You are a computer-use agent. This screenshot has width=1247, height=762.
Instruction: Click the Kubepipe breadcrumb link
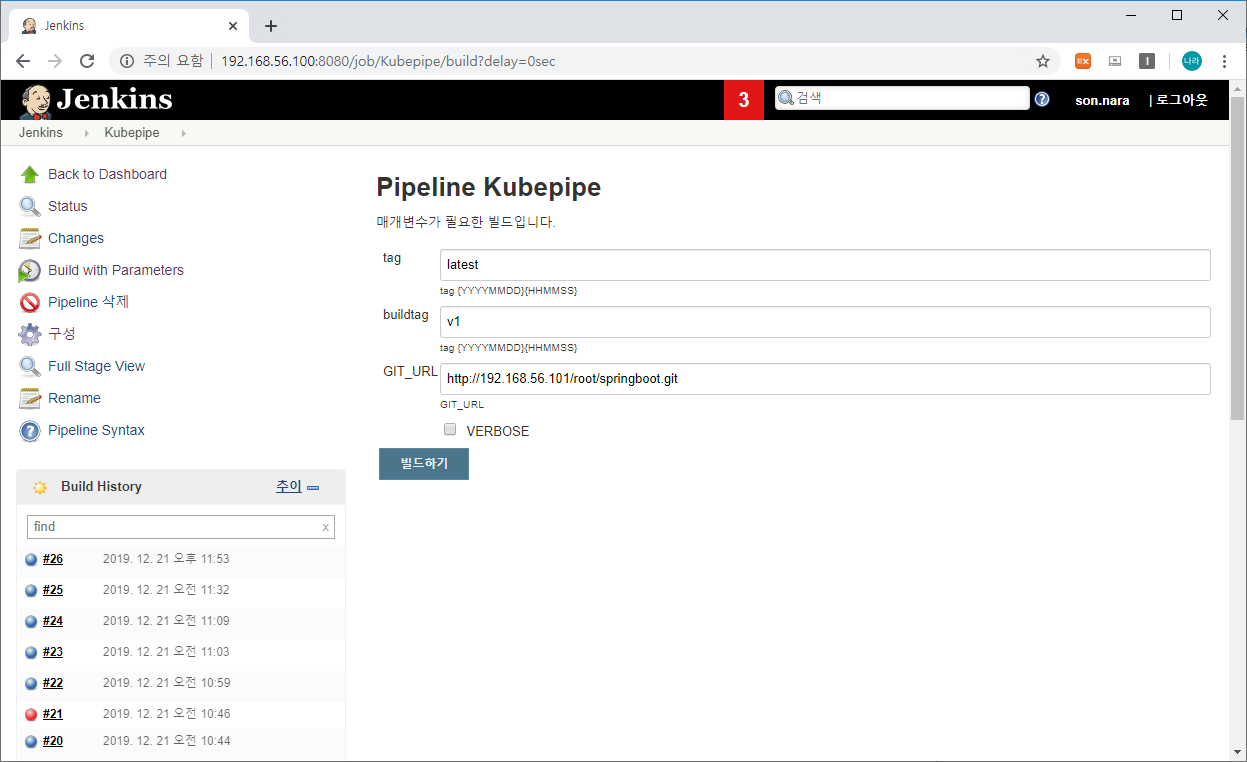coord(132,133)
